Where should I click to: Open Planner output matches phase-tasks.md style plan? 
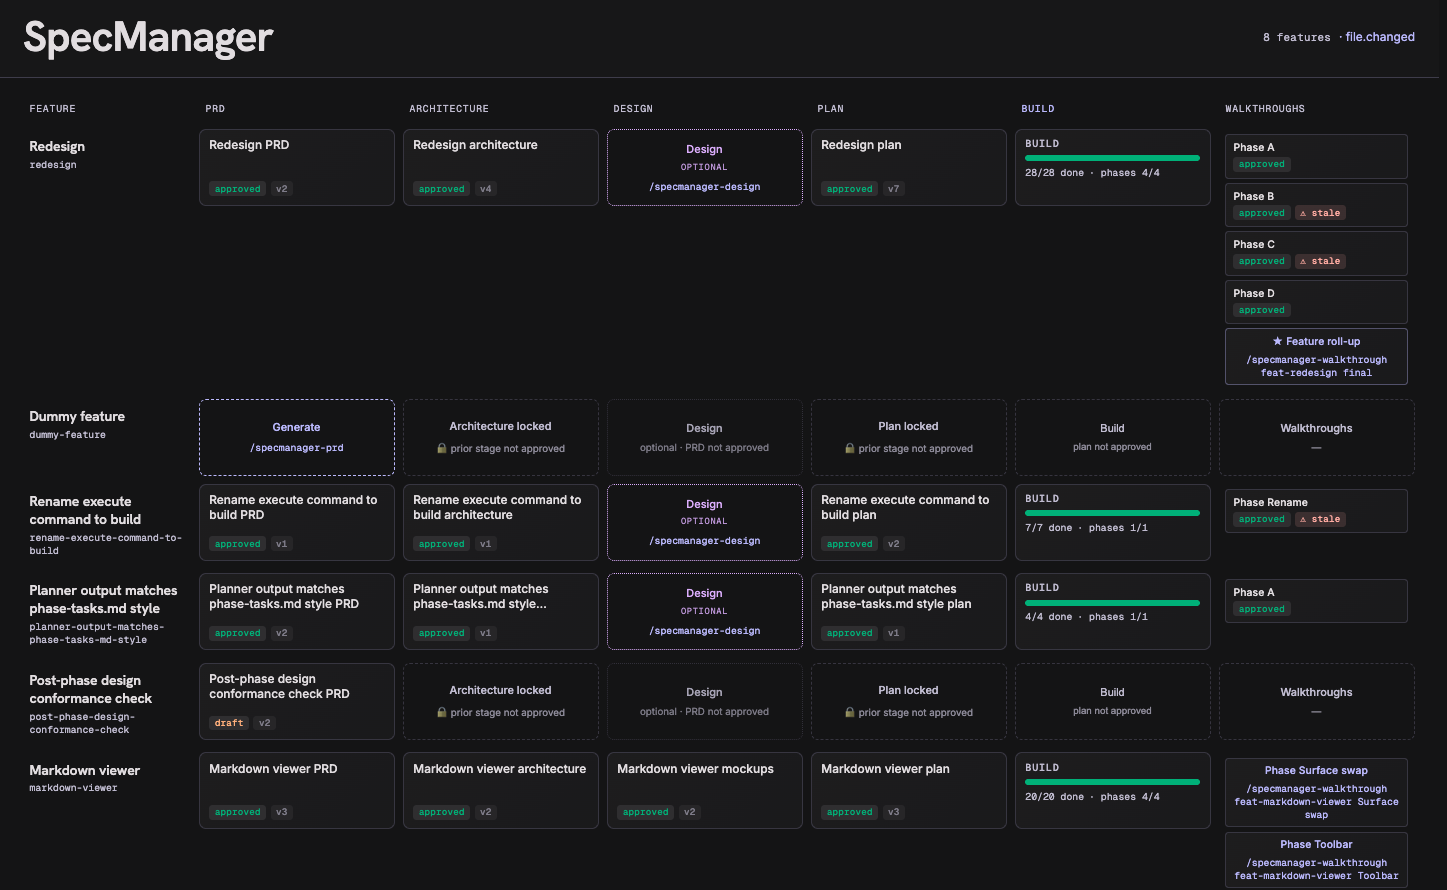pos(909,611)
